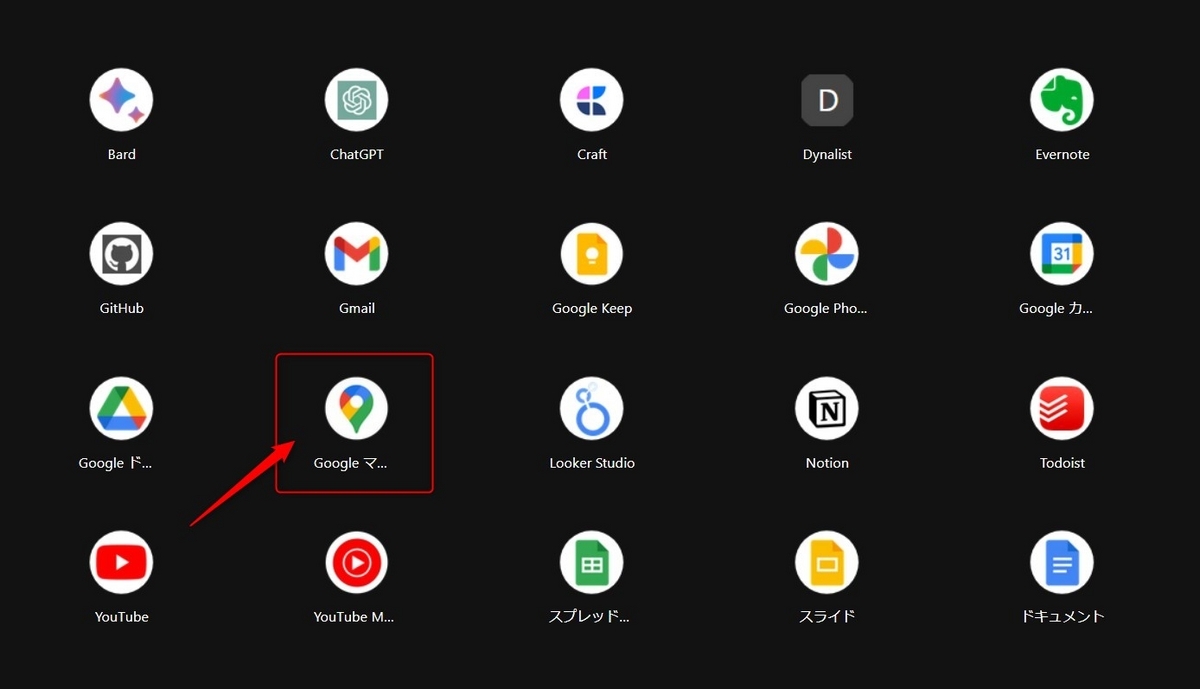This screenshot has width=1200, height=689.
Task: Click the 'スプレッド...' label text
Action: click(x=589, y=617)
